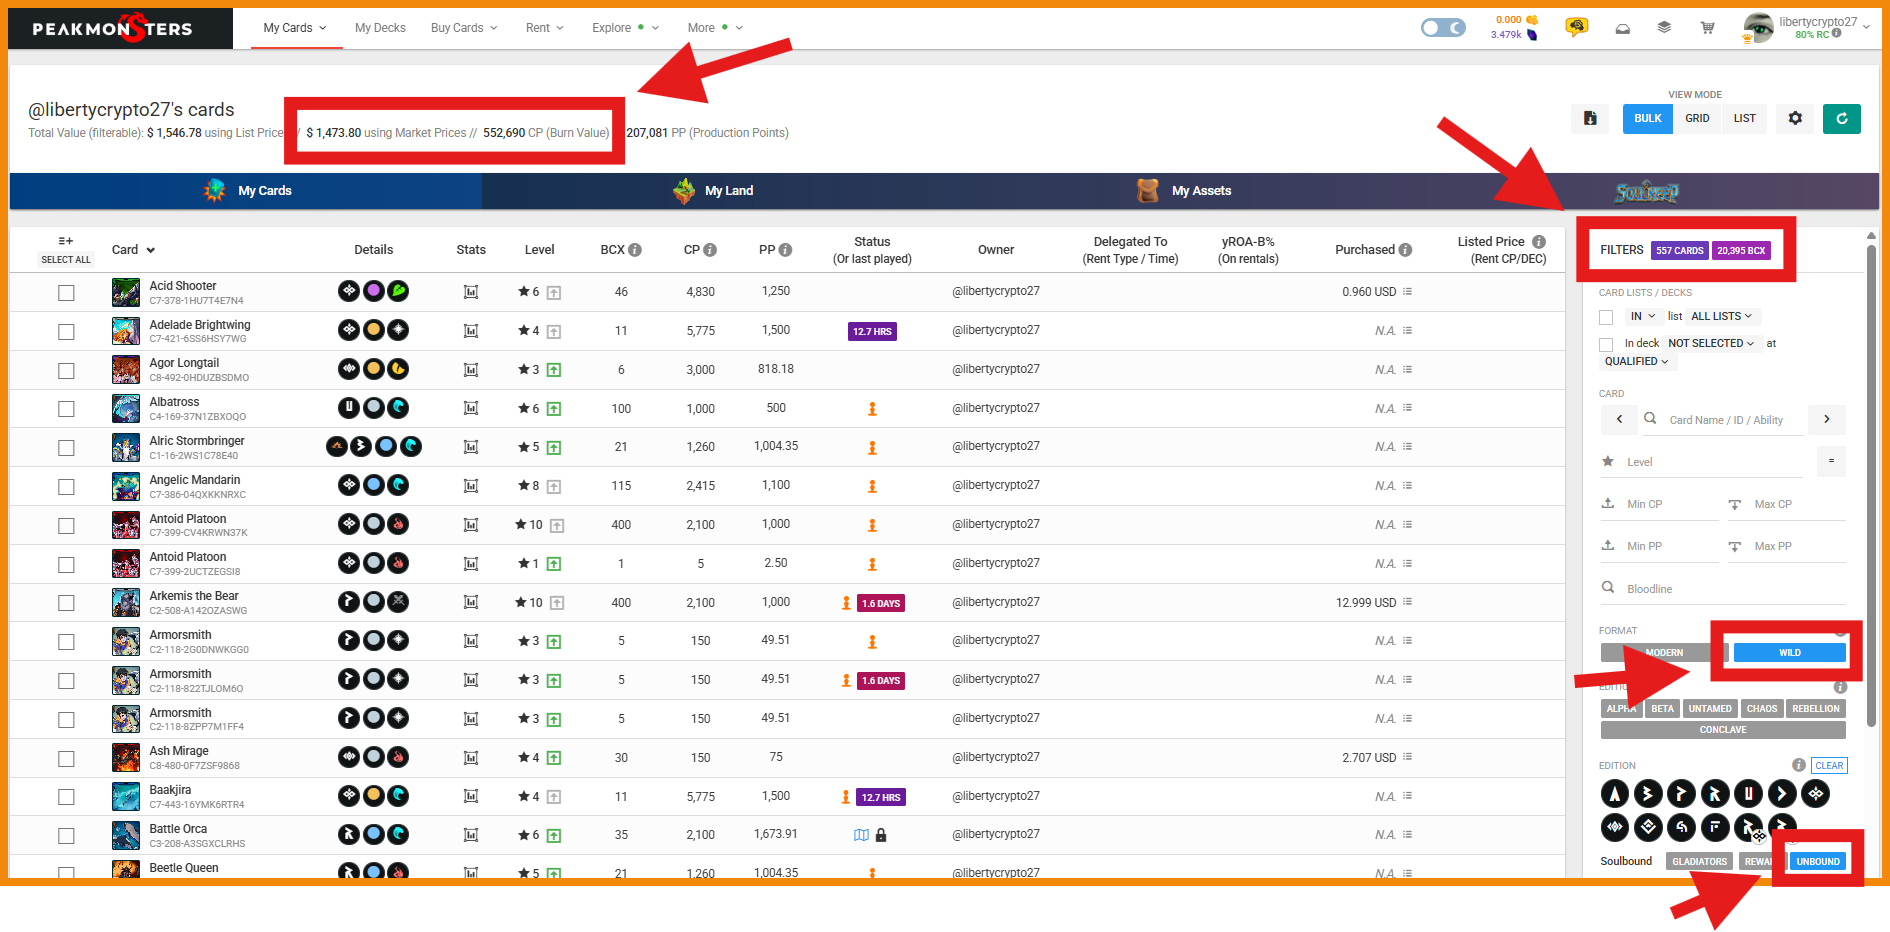1890x932 pixels.
Task: Expand the Explore menu
Action: (x=625, y=28)
